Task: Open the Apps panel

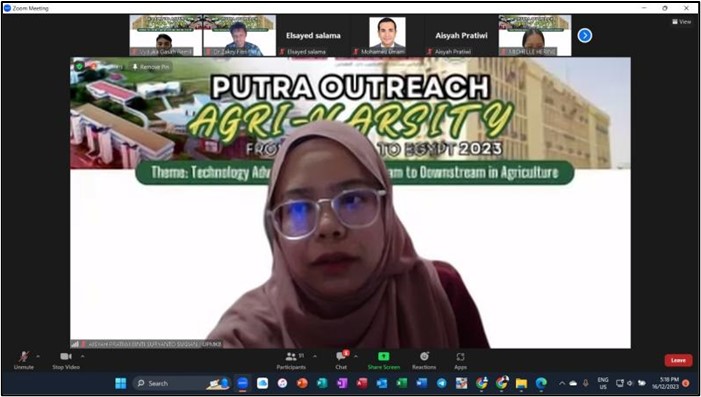Action: (460, 360)
